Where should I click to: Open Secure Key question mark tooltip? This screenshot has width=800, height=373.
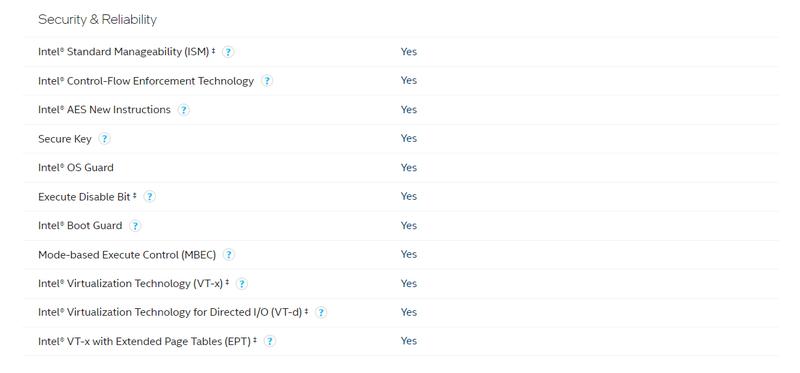105,139
